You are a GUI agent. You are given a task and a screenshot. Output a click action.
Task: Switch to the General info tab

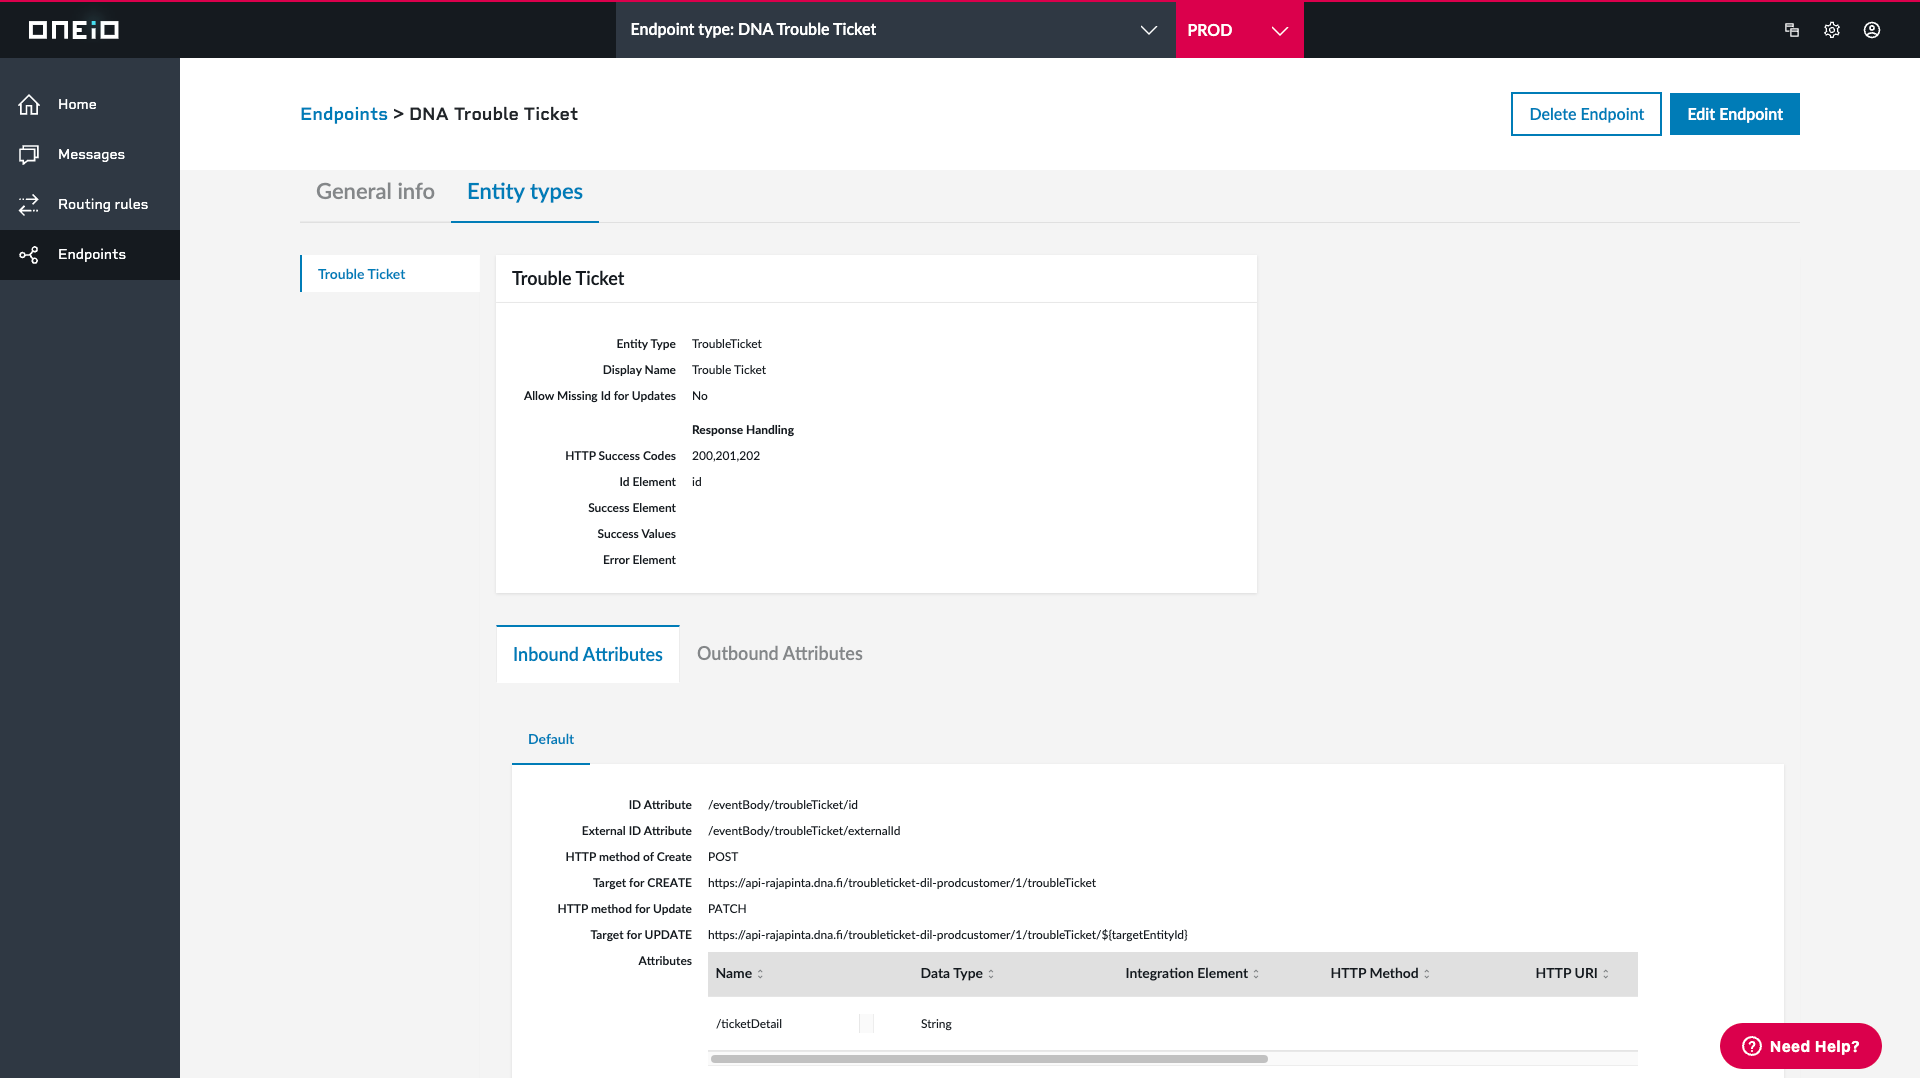coord(375,192)
